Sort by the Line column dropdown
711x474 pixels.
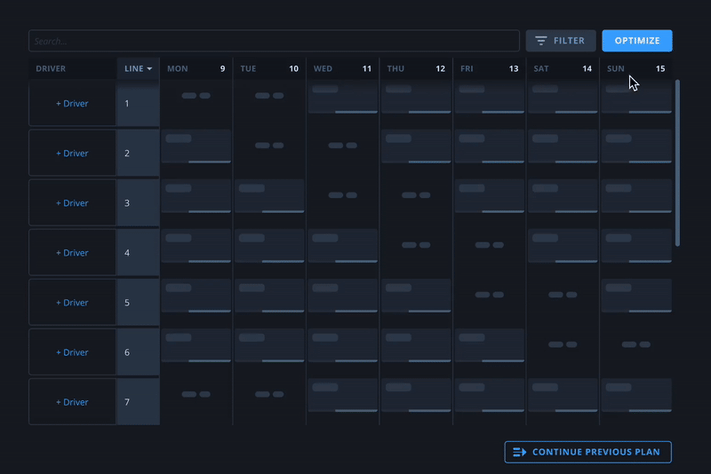pos(138,68)
